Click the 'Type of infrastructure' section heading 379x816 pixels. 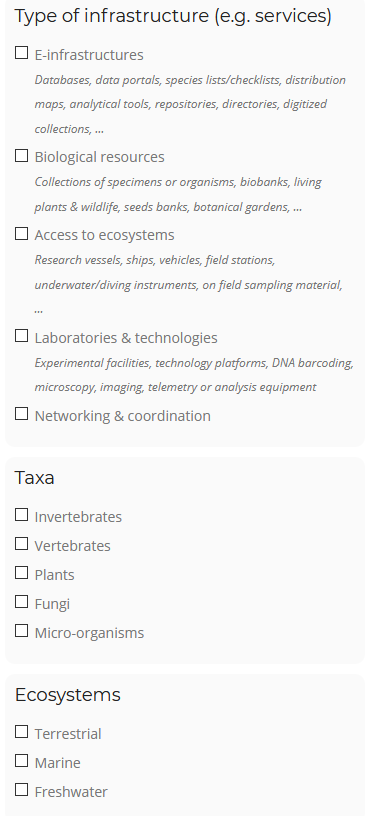click(x=173, y=16)
